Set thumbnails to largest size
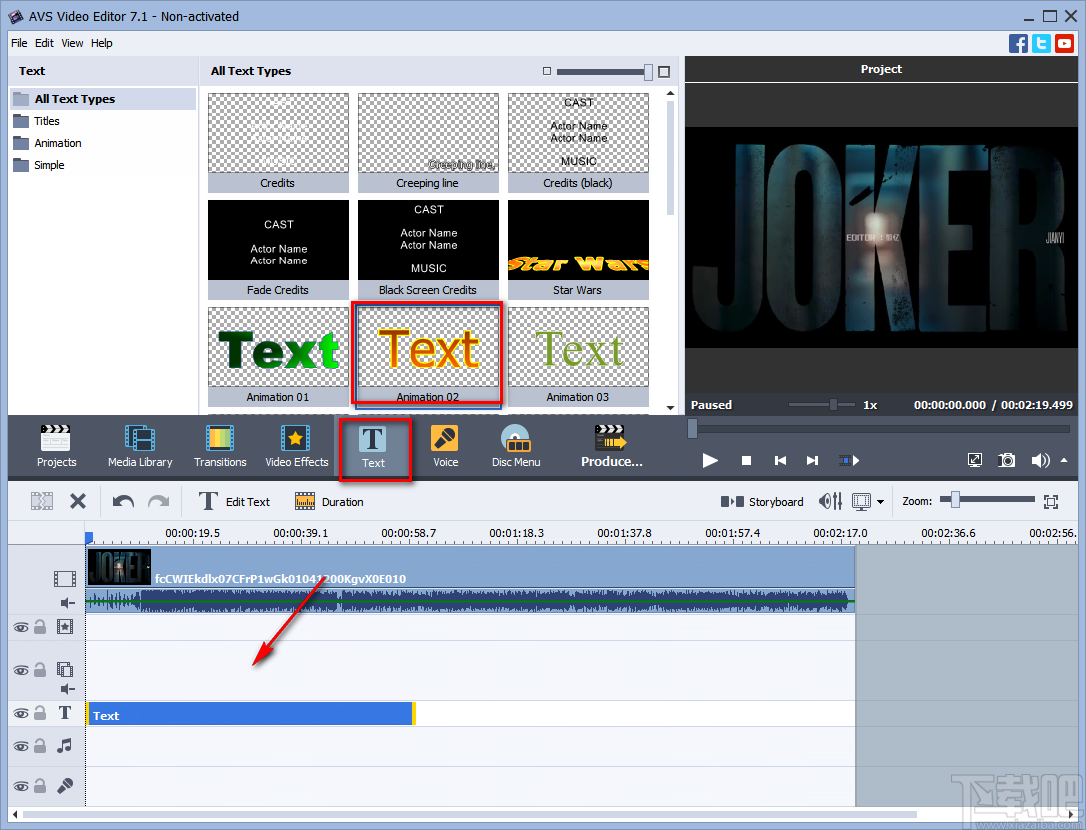The image size is (1086, 830). [664, 71]
